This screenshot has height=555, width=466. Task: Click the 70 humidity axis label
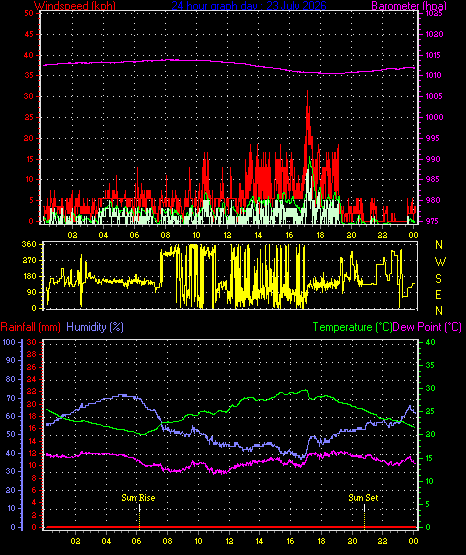pos(11,398)
